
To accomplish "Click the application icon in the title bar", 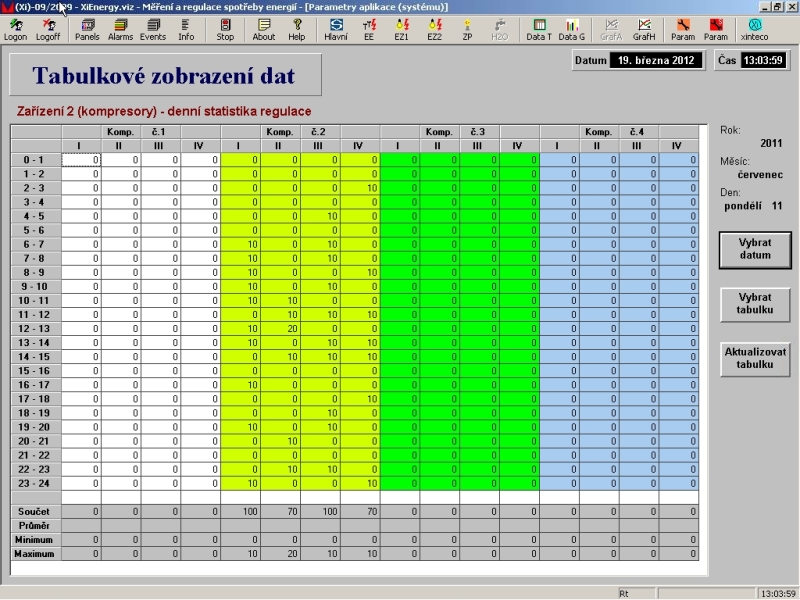I will [7, 7].
